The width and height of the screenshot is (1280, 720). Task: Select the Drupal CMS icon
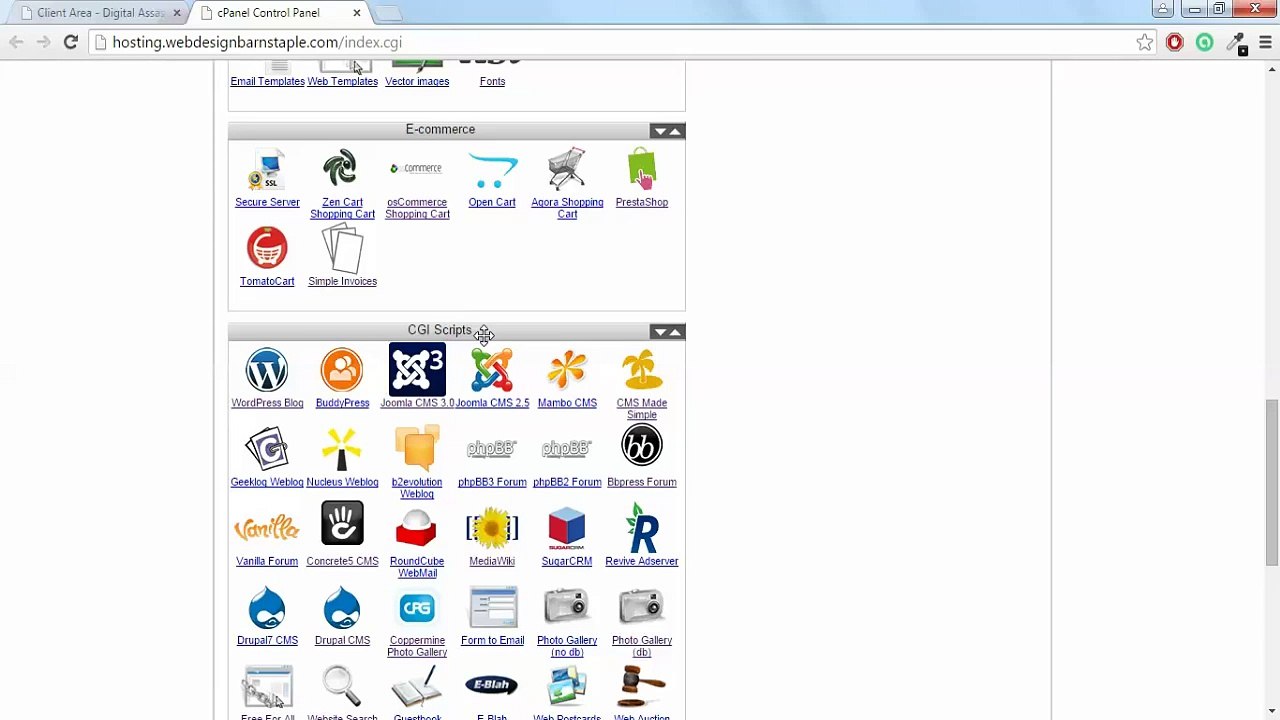342,607
